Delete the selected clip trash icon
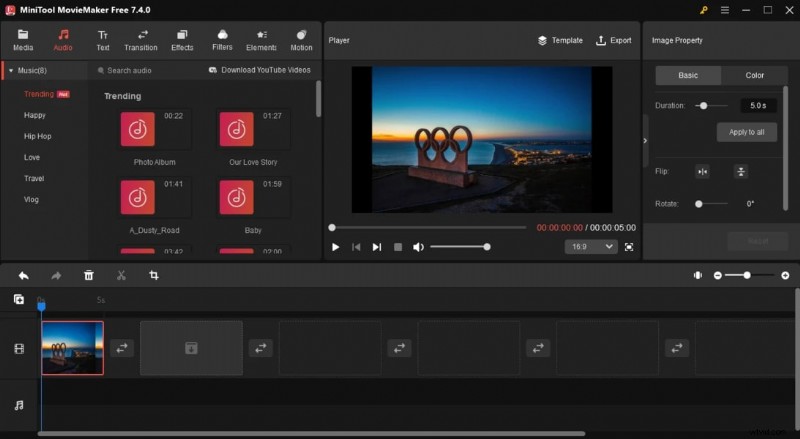Image resolution: width=800 pixels, height=439 pixels. tap(89, 276)
